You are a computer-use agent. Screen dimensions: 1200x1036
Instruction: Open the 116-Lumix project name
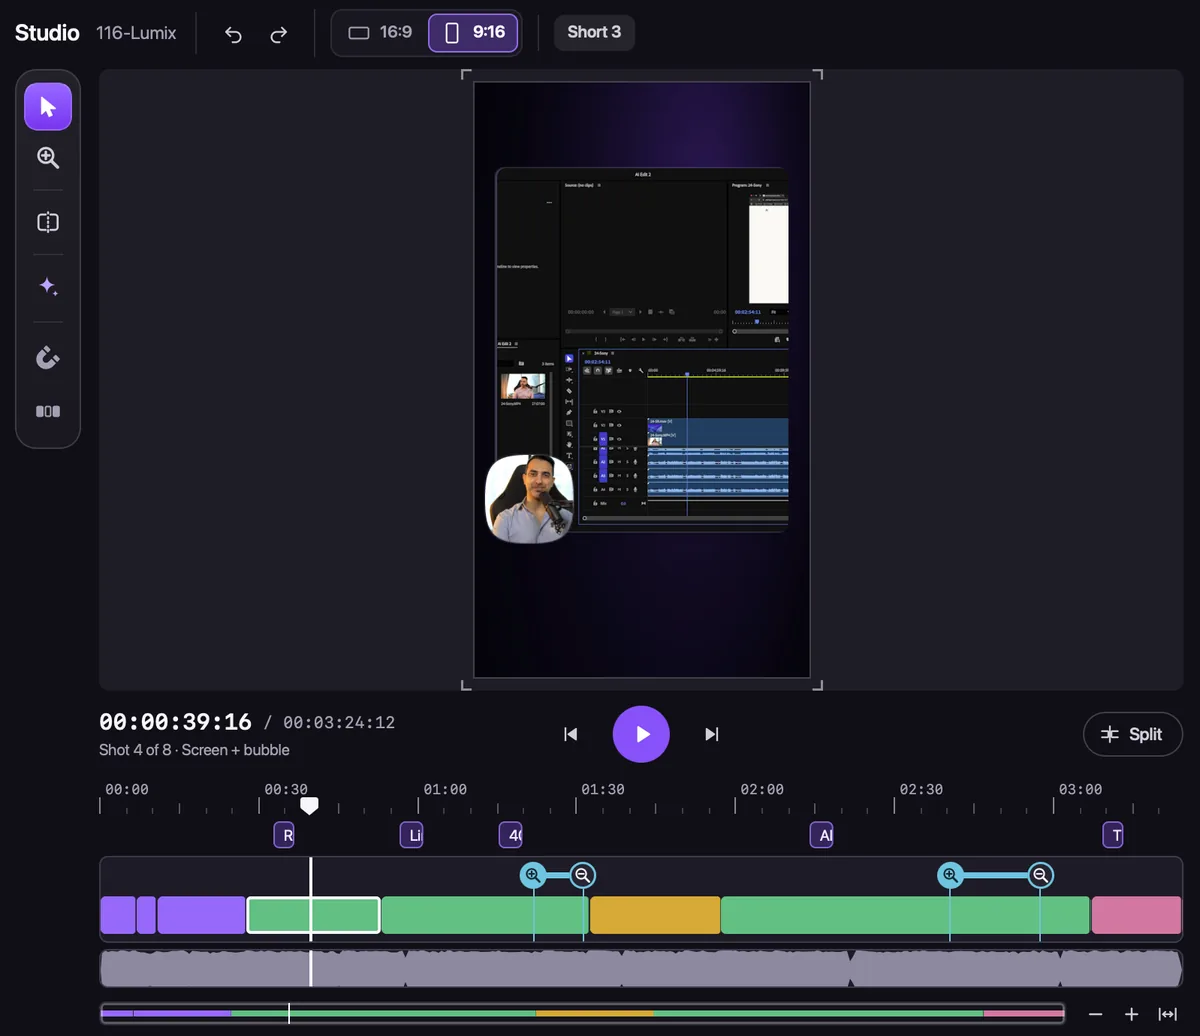coord(136,33)
